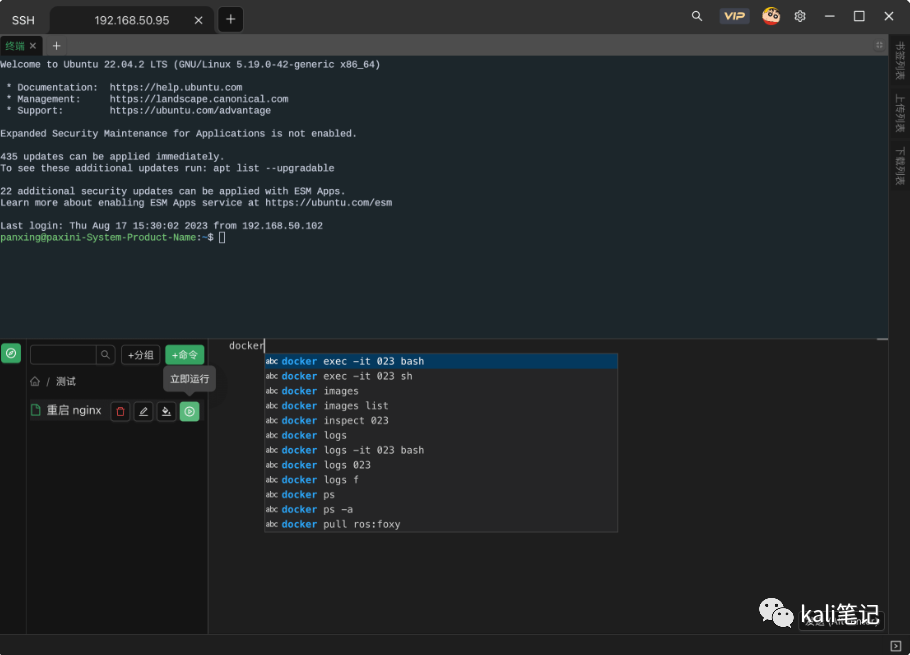Screen dimensions: 910x655
Task: Pick the plain docker logs suggestion
Action: (x=441, y=435)
